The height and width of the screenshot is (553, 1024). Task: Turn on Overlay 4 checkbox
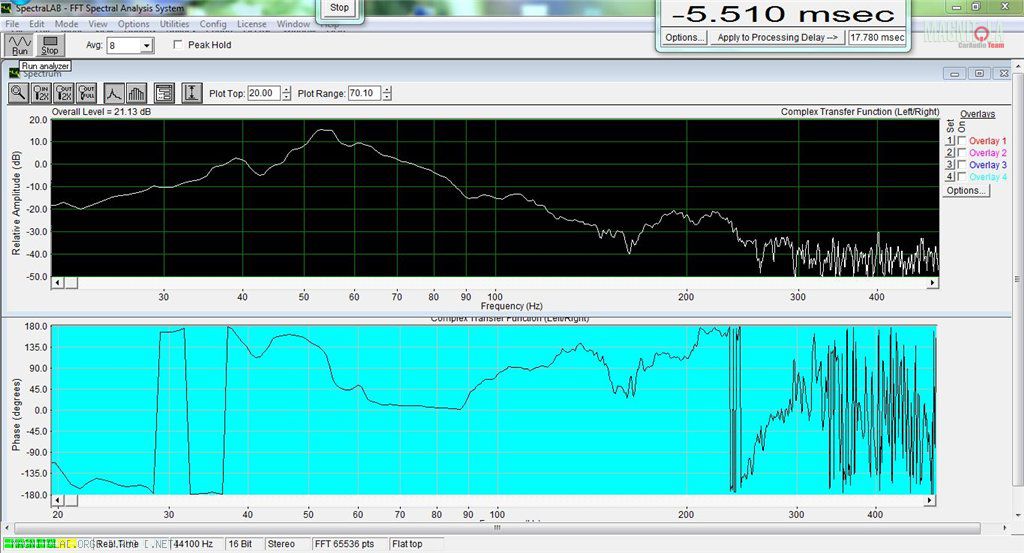[961, 176]
